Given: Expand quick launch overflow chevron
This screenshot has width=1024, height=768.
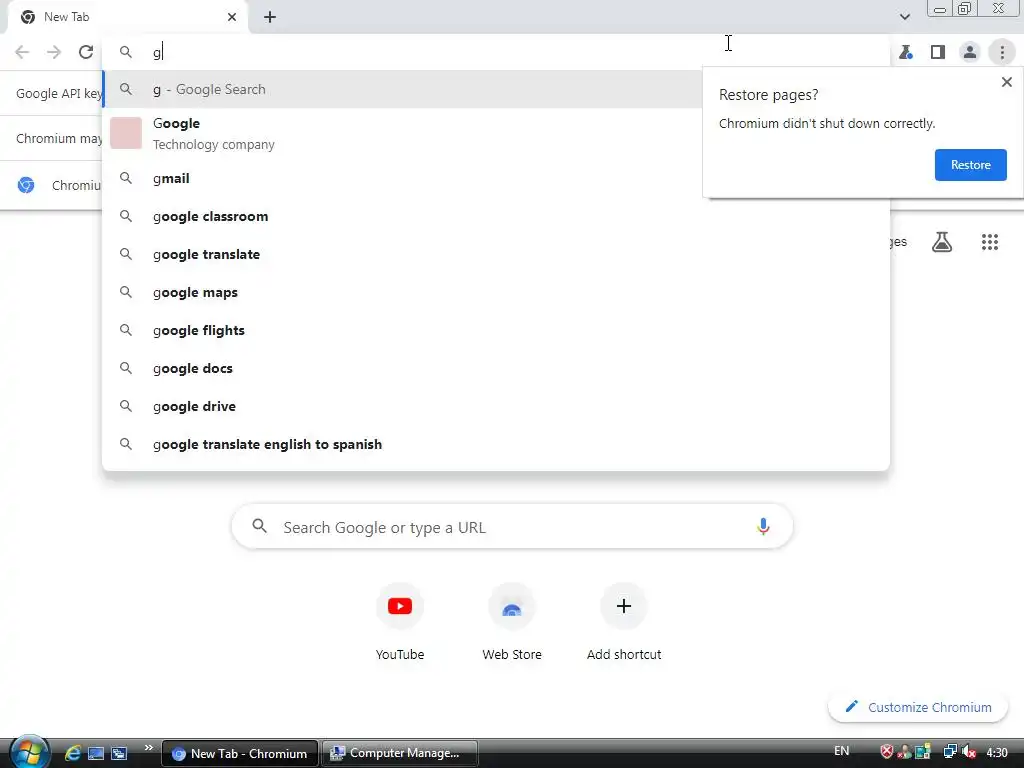Looking at the screenshot, I should [148, 748].
